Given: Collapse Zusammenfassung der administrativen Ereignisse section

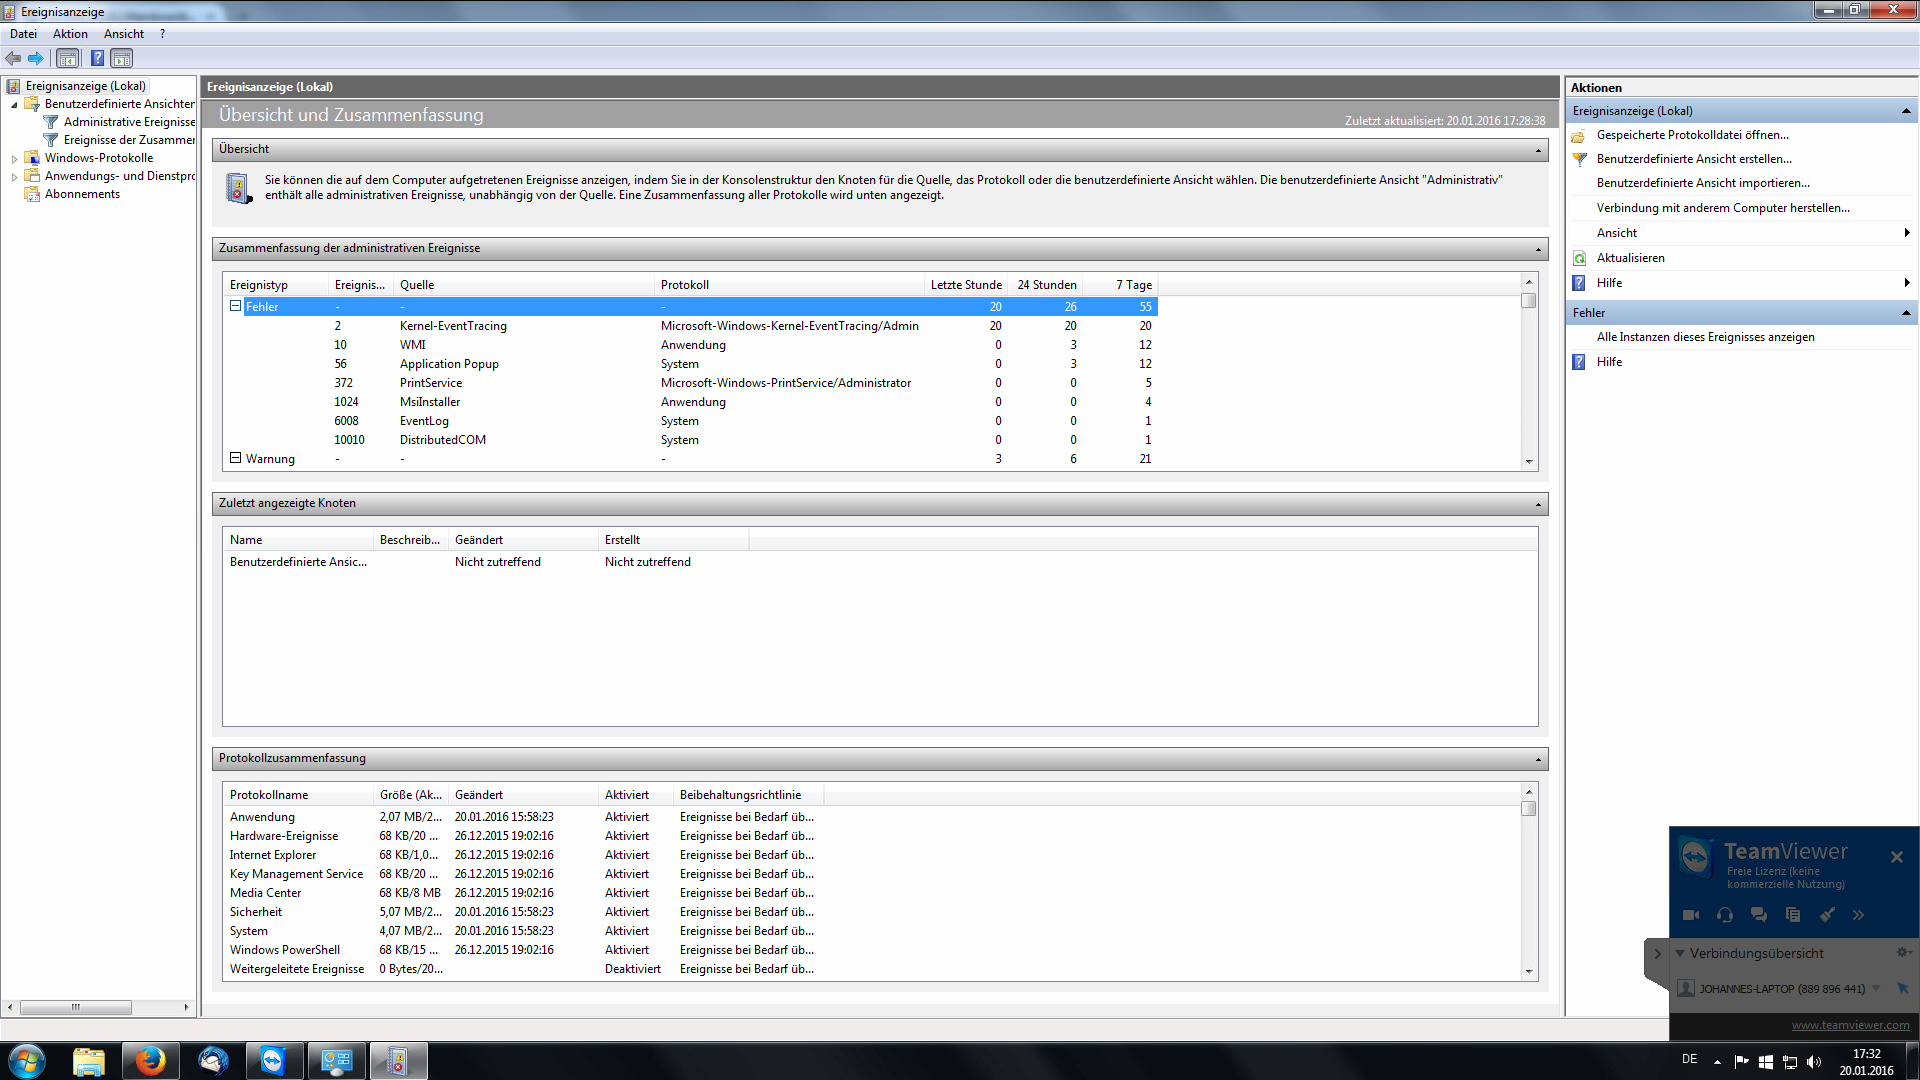Looking at the screenshot, I should click(1538, 249).
